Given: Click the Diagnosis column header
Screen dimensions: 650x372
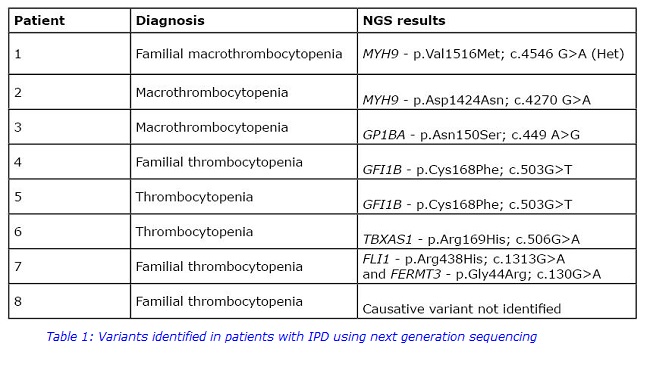Looking at the screenshot, I should click(244, 20).
